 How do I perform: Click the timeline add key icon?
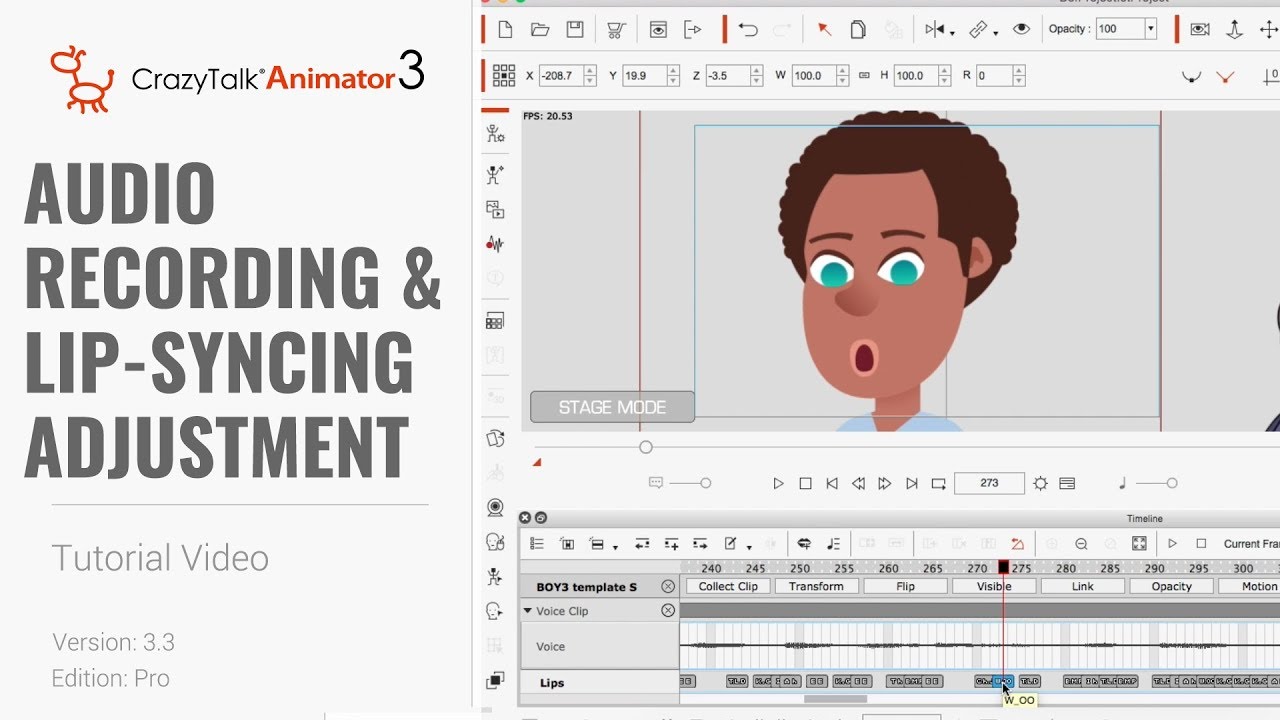coord(672,544)
